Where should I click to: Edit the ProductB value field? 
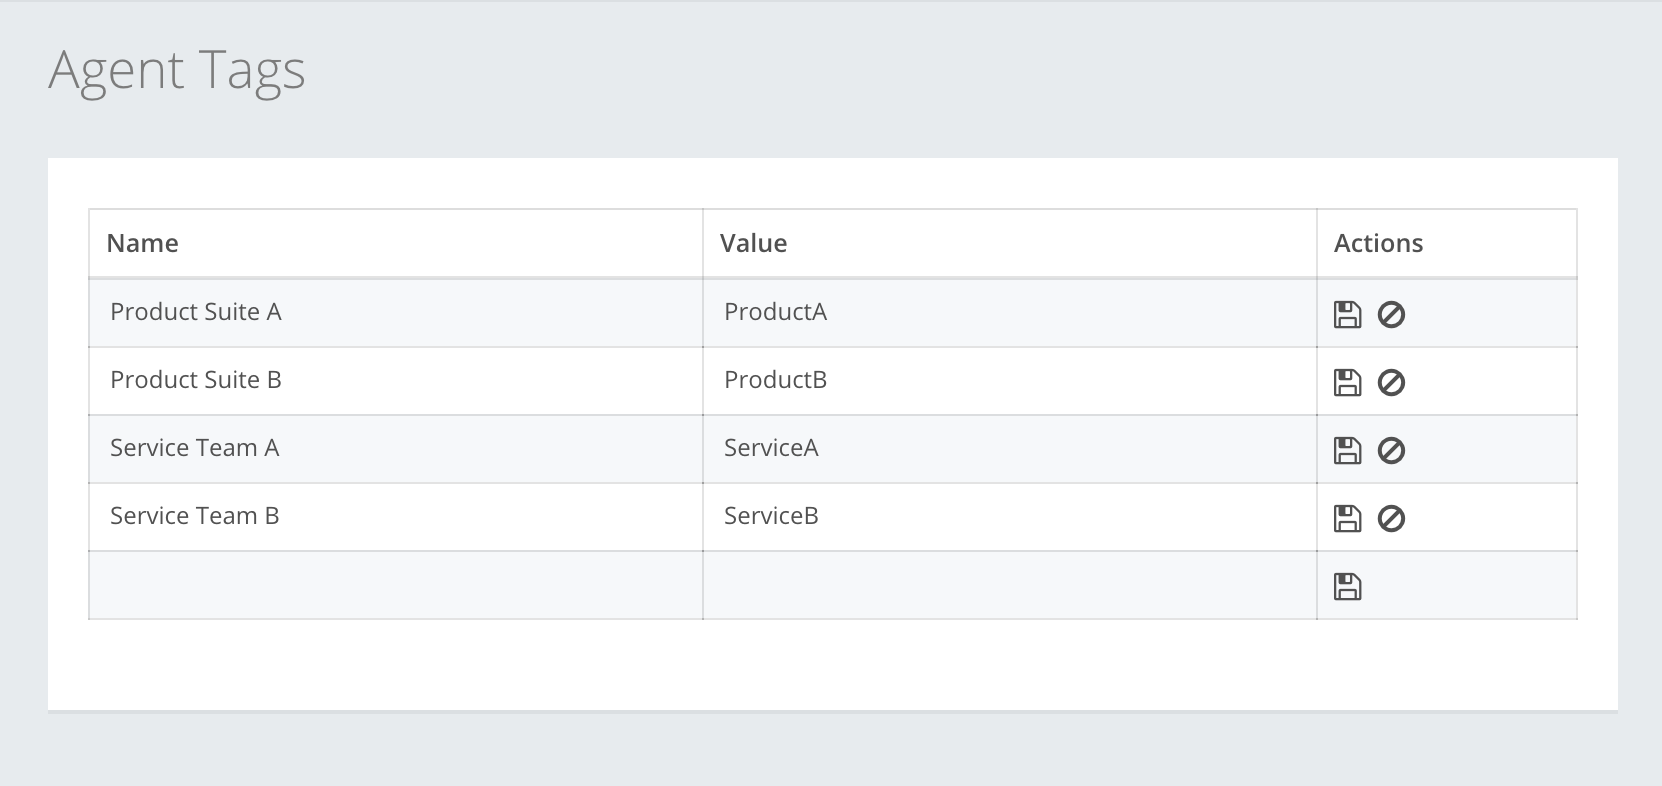(x=1009, y=381)
